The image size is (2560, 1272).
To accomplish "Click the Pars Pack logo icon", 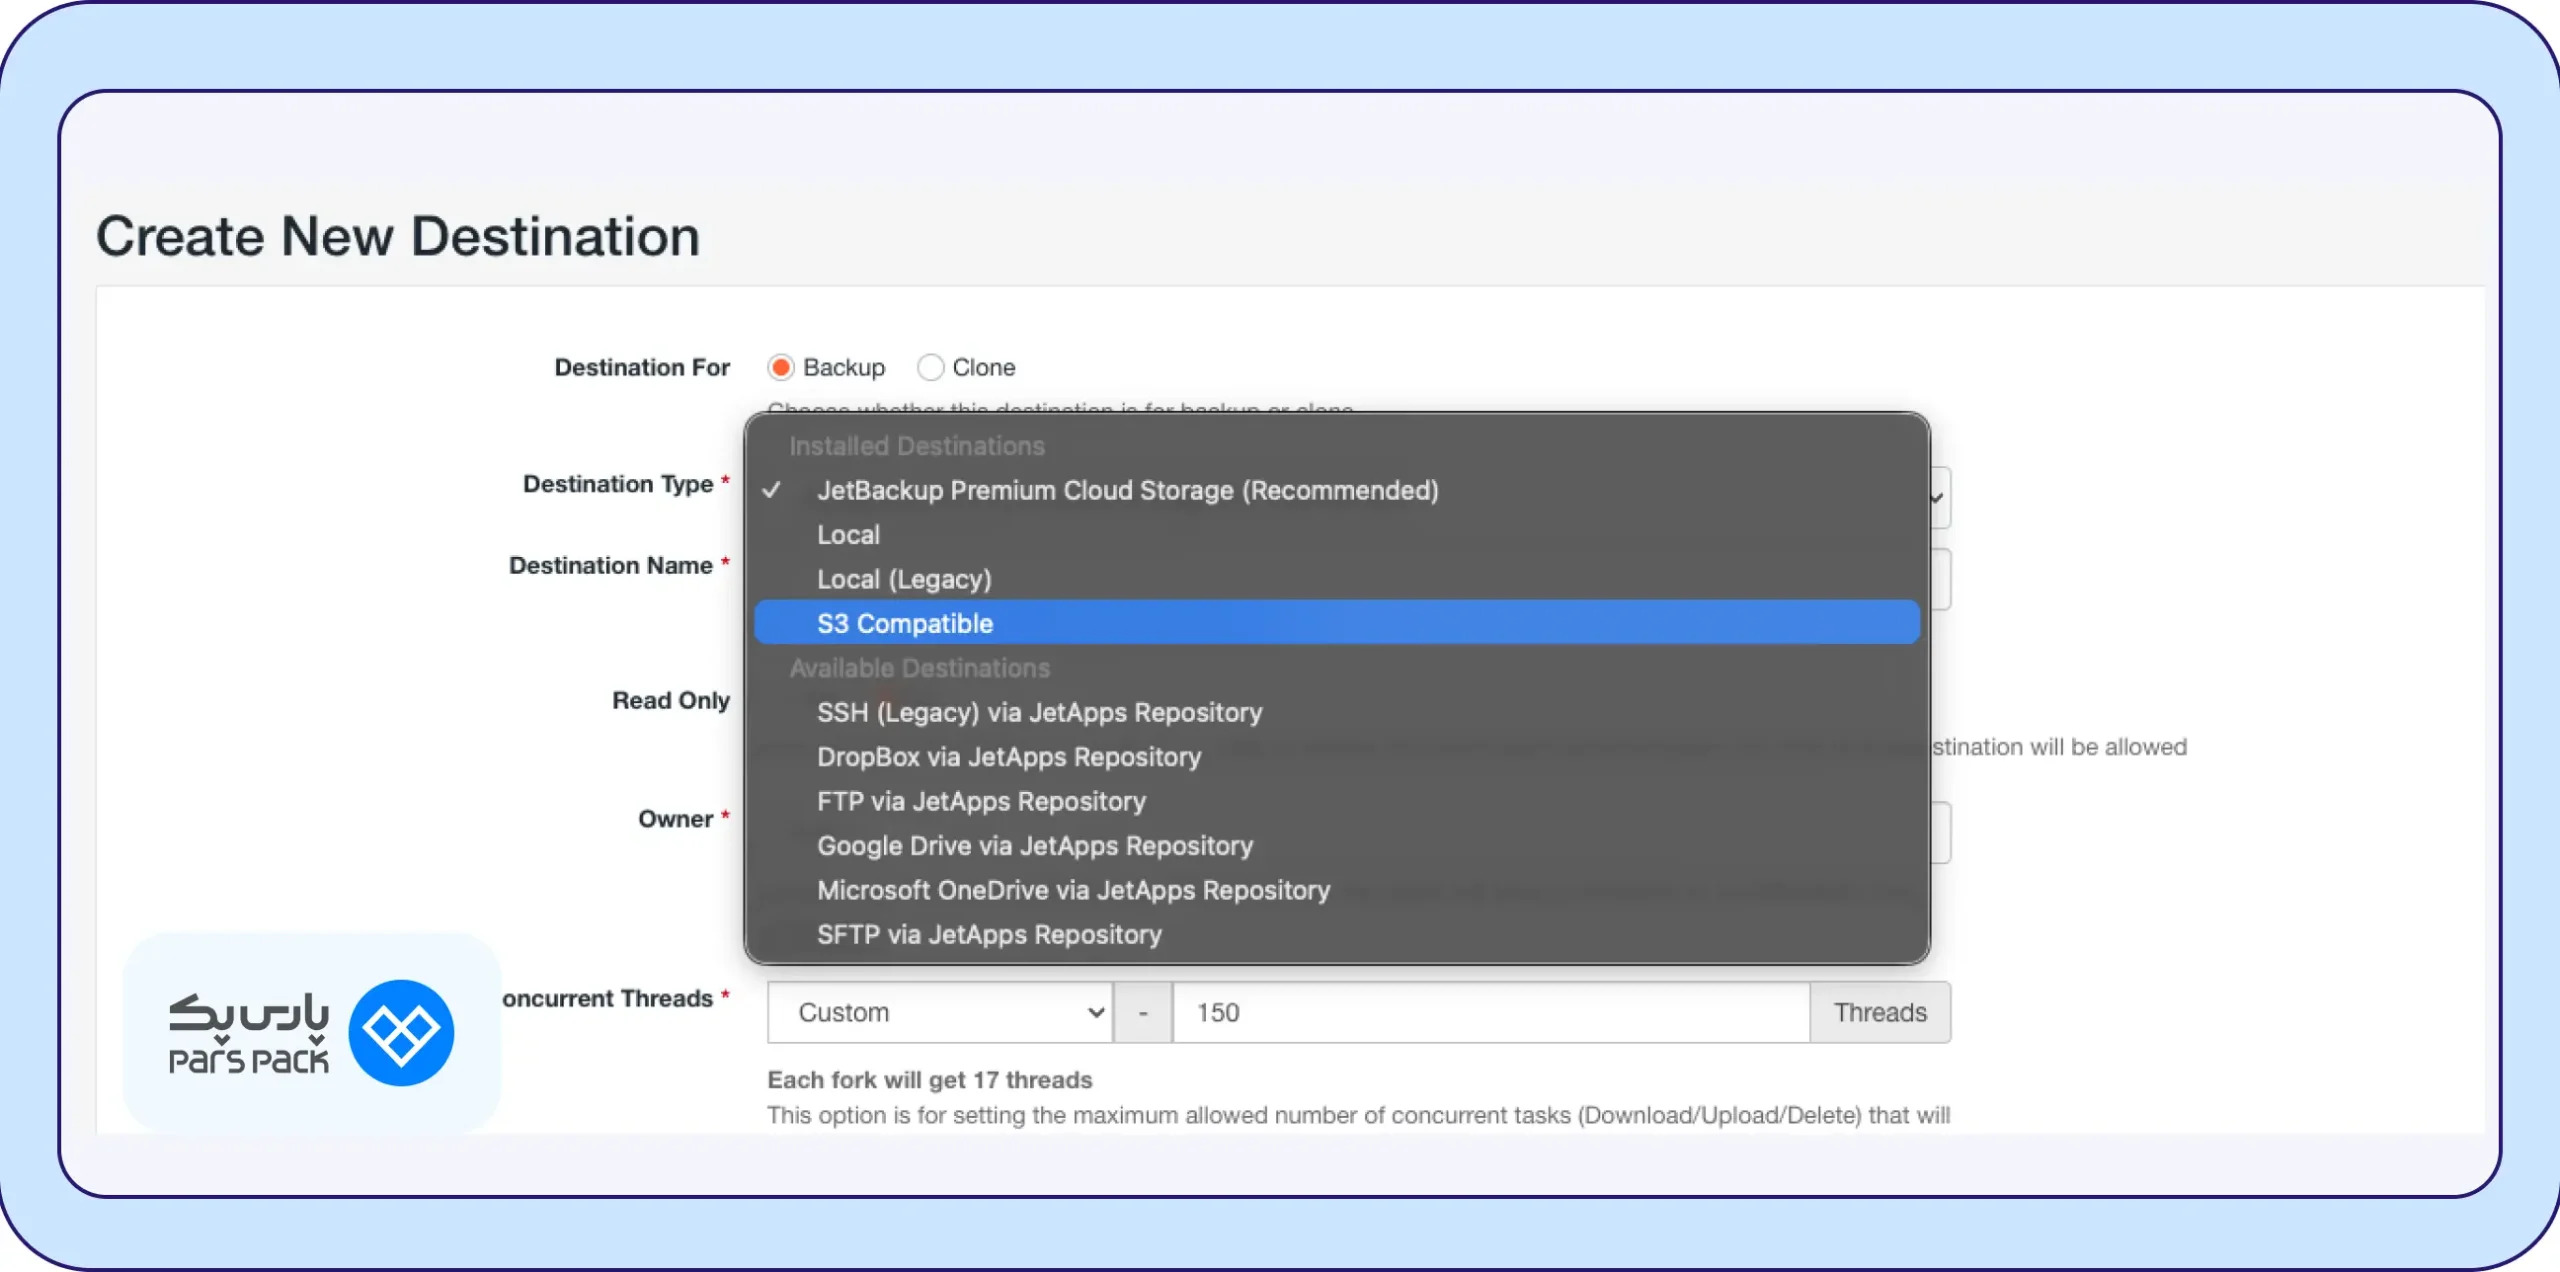I will pos(401,1033).
